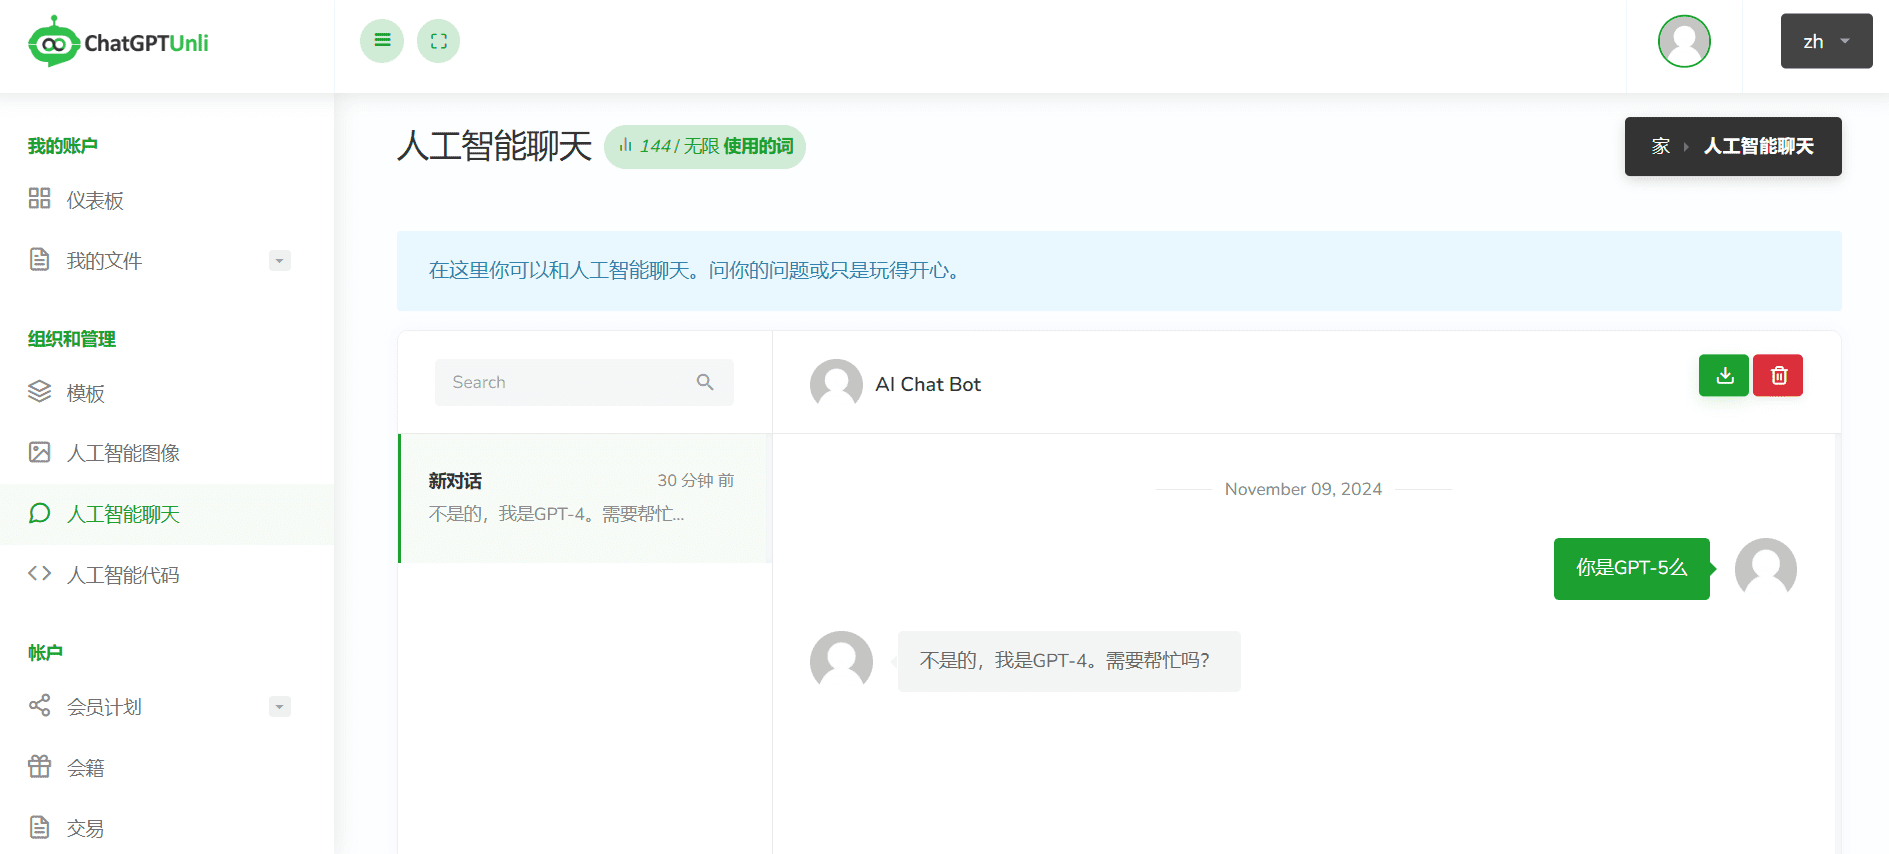This screenshot has height=854, width=1889.
Task: Delete the chat with red trash button
Action: pos(1778,375)
